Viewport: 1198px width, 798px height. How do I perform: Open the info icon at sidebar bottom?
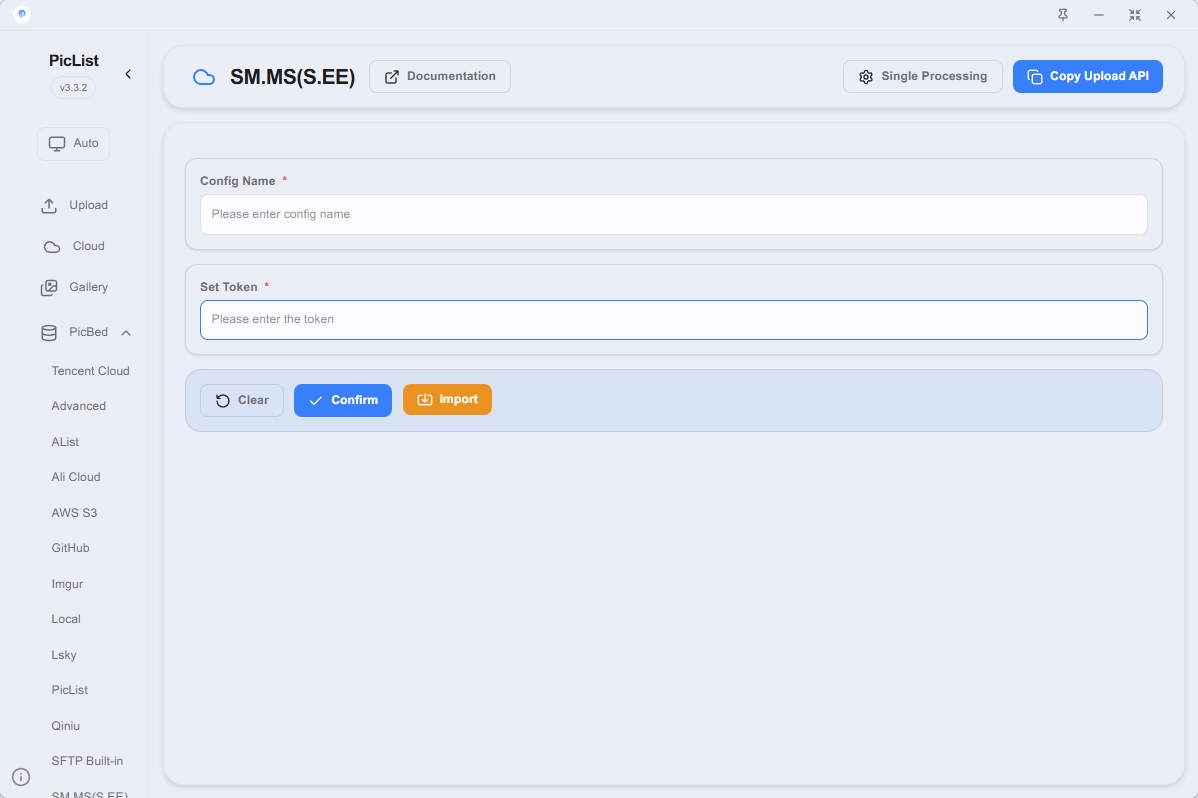pyautogui.click(x=21, y=777)
